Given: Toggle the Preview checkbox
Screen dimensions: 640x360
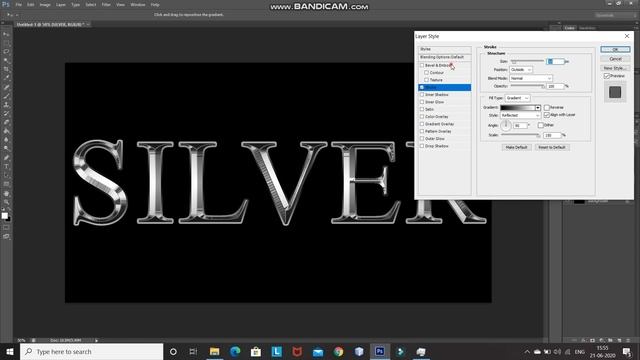Looking at the screenshot, I should pyautogui.click(x=607, y=76).
